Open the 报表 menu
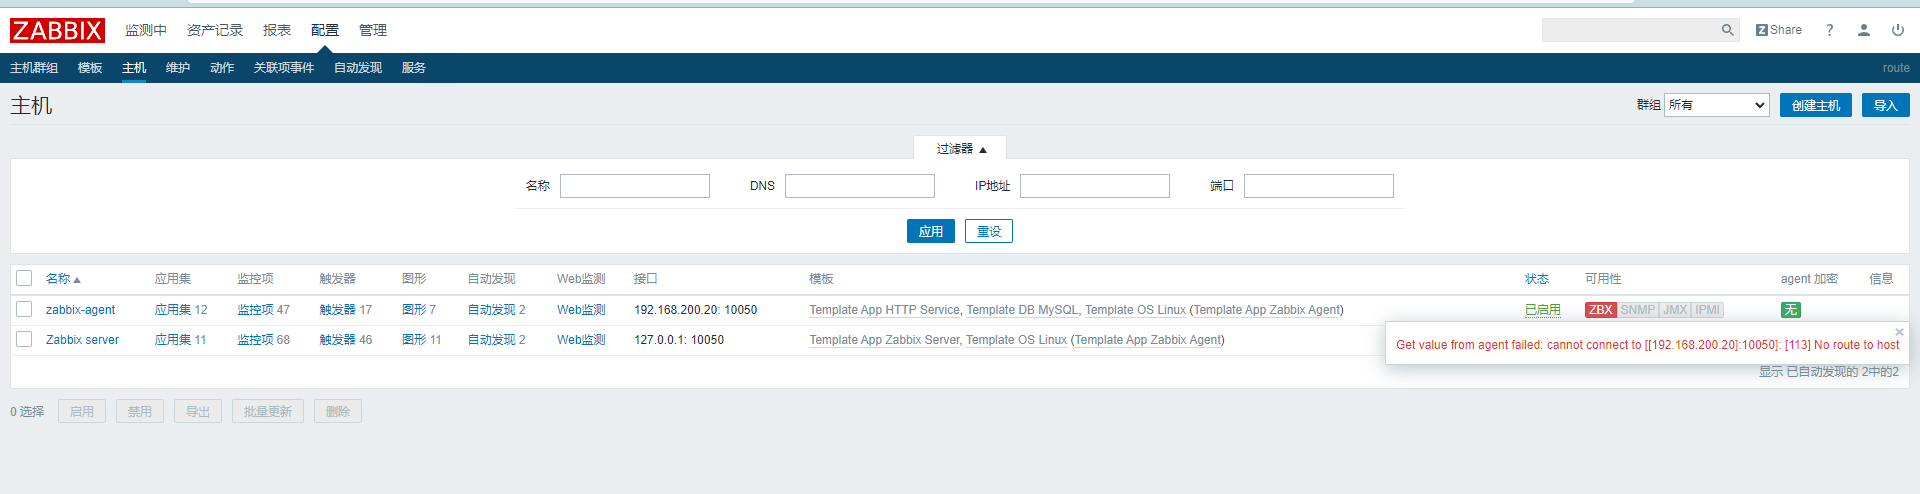Viewport: 1920px width, 494px height. click(277, 30)
